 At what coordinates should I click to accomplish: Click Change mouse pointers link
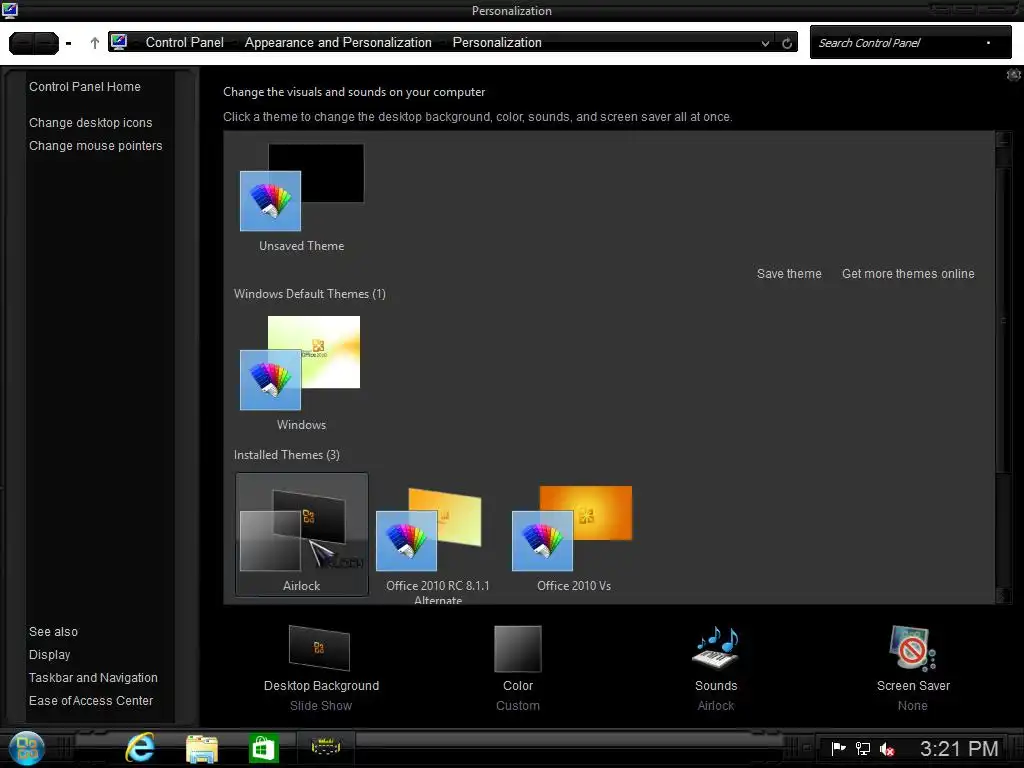(95, 146)
